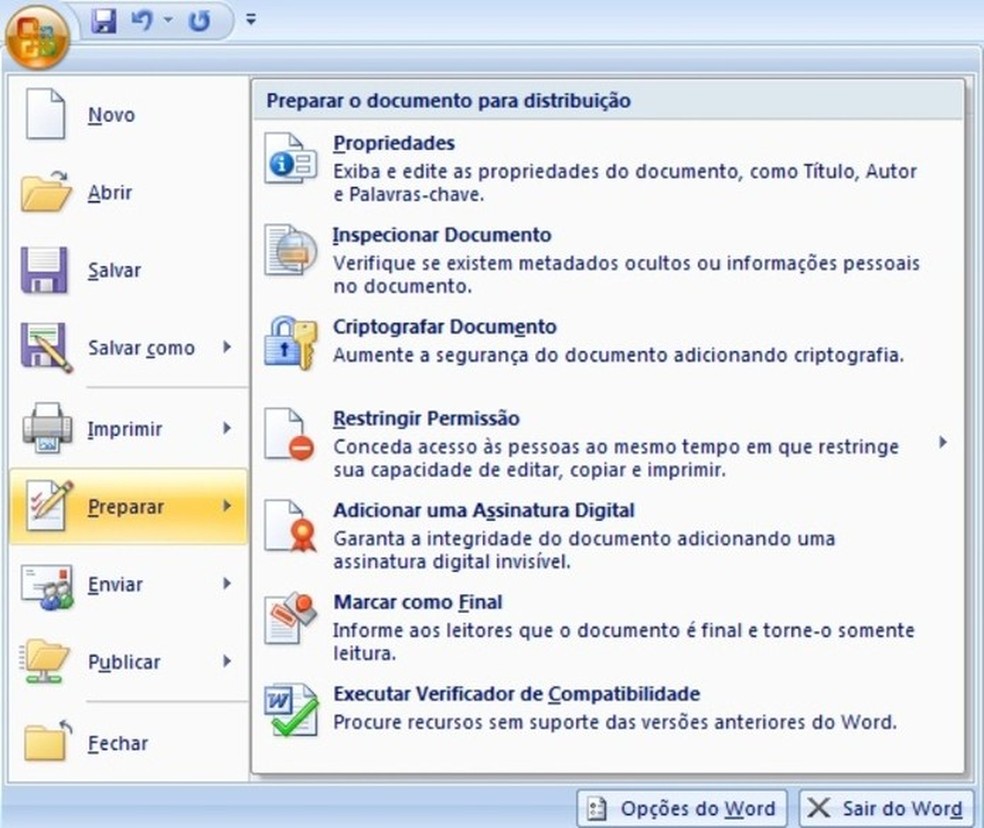Expand the Restringir Permissão options
Screen dimensions: 984x828
click(944, 440)
